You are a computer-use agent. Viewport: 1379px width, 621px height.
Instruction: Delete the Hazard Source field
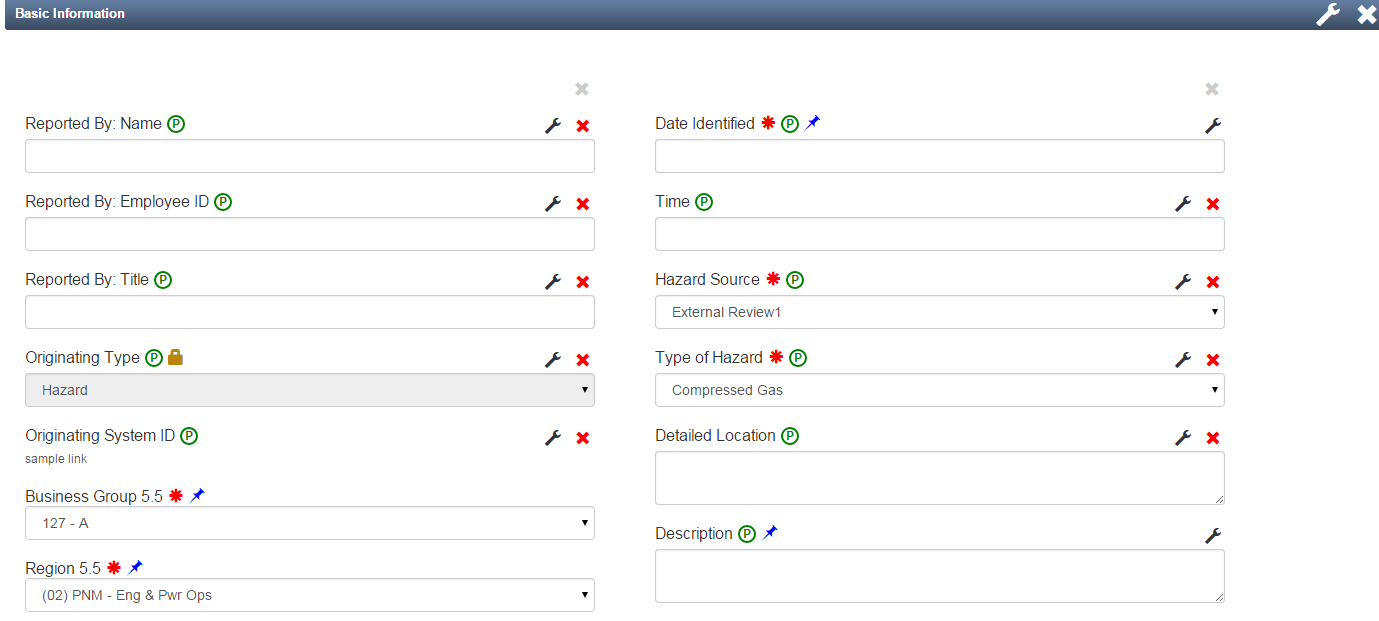point(1213,282)
